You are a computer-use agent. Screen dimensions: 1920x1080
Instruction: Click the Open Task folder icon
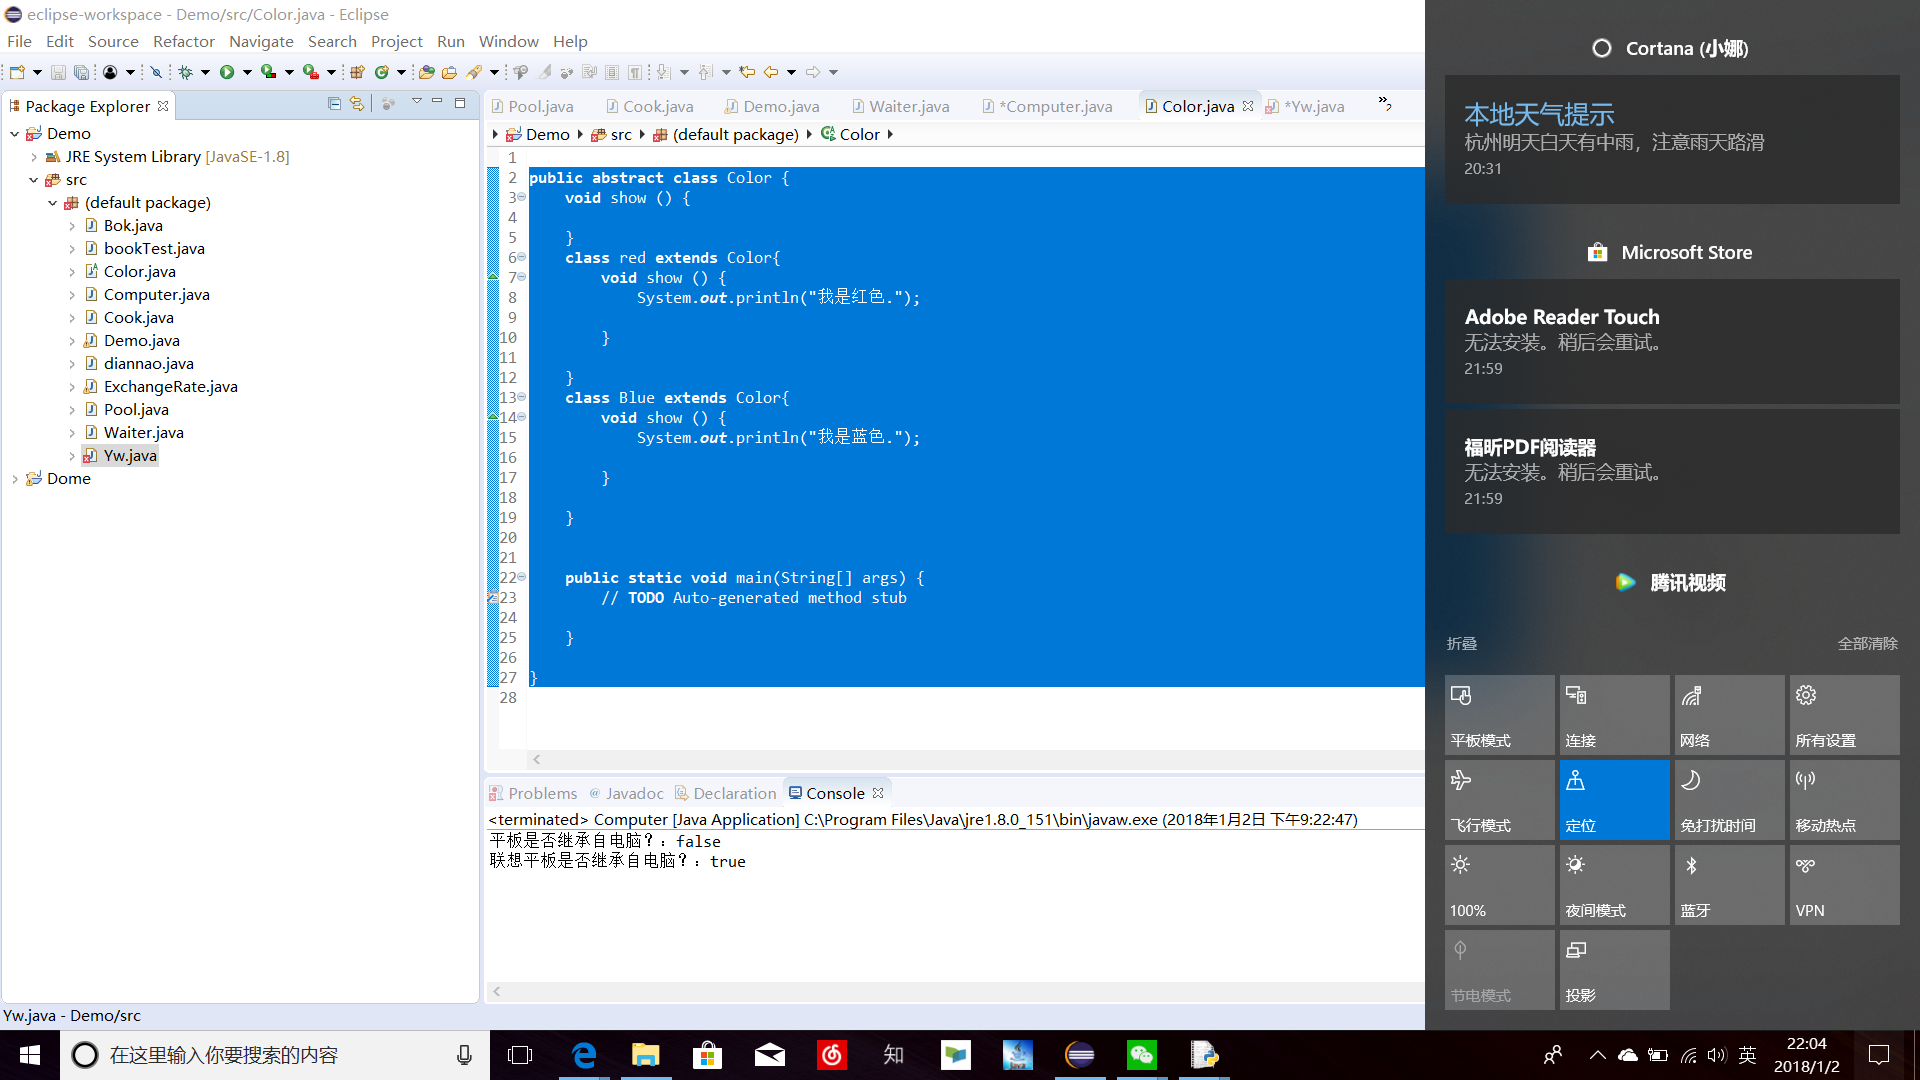(x=449, y=72)
